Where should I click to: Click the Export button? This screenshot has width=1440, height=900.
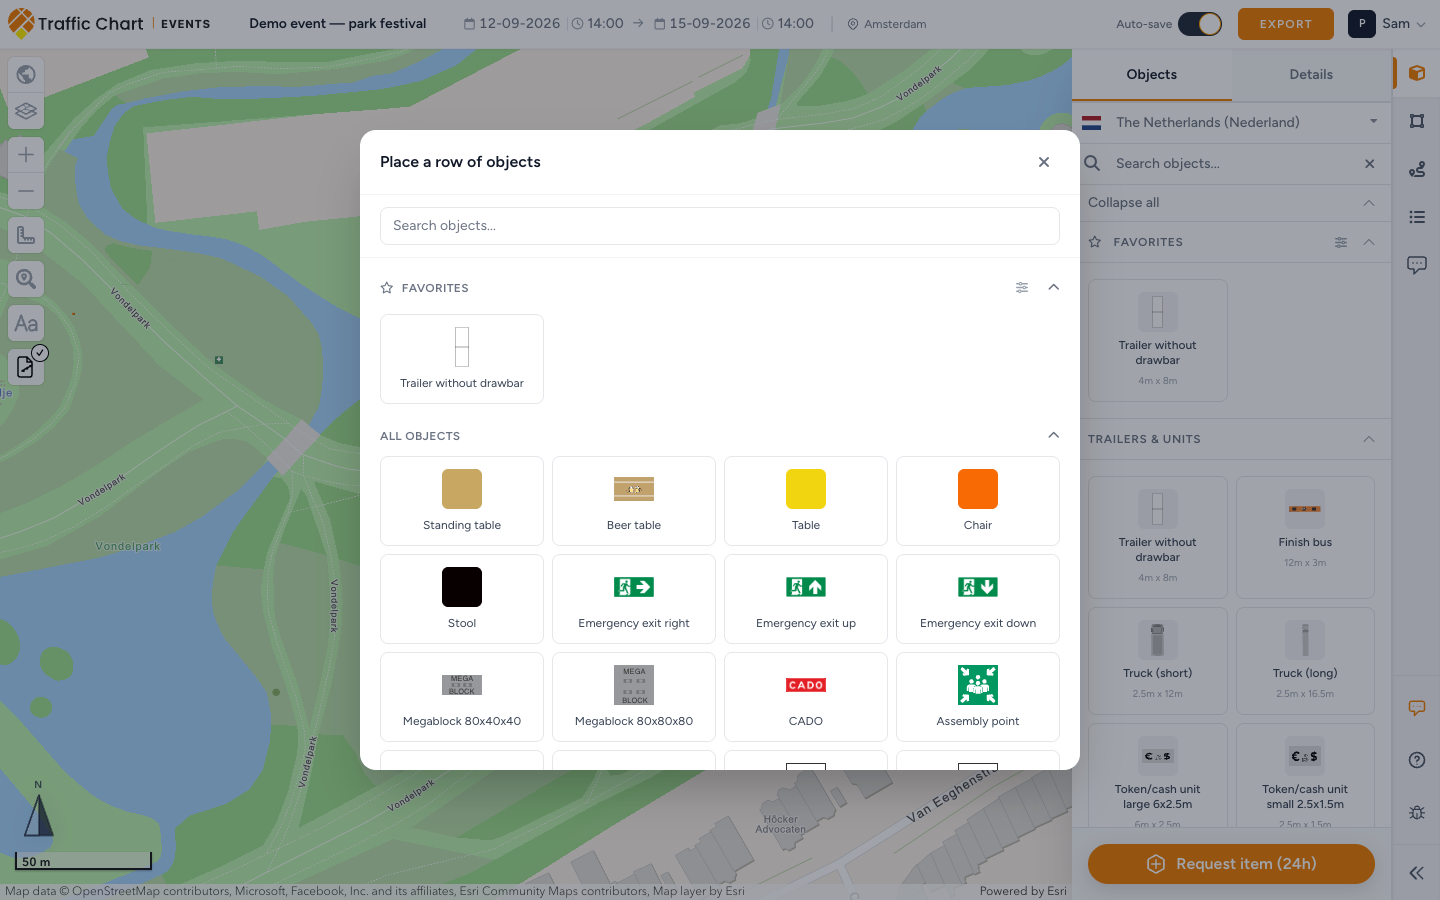coord(1286,24)
